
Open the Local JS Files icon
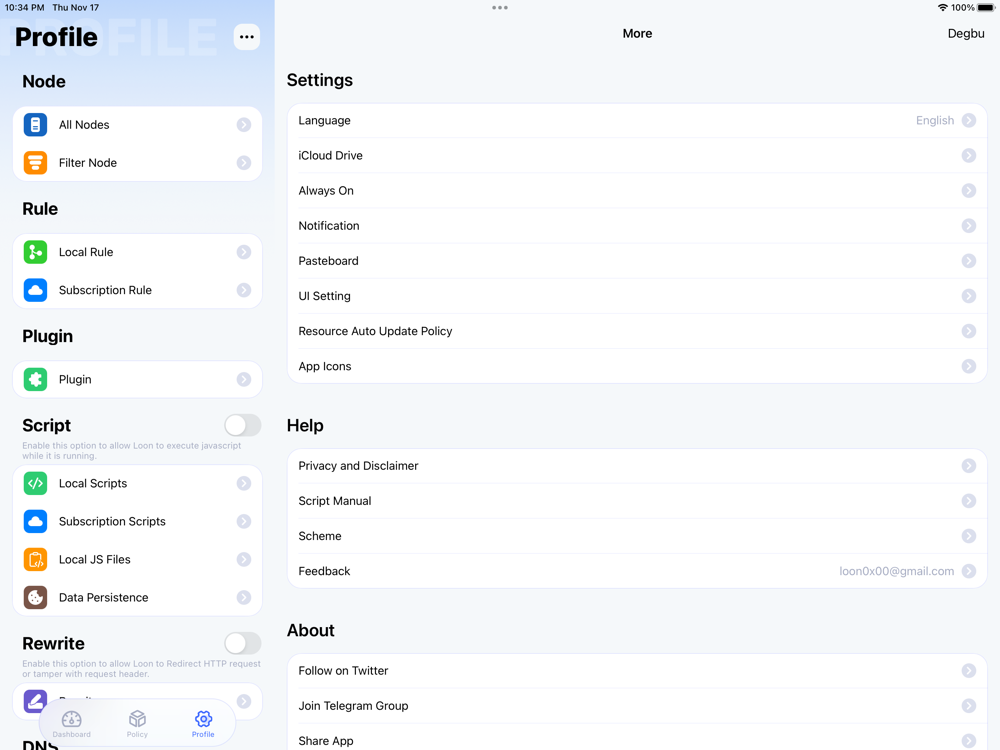click(35, 559)
